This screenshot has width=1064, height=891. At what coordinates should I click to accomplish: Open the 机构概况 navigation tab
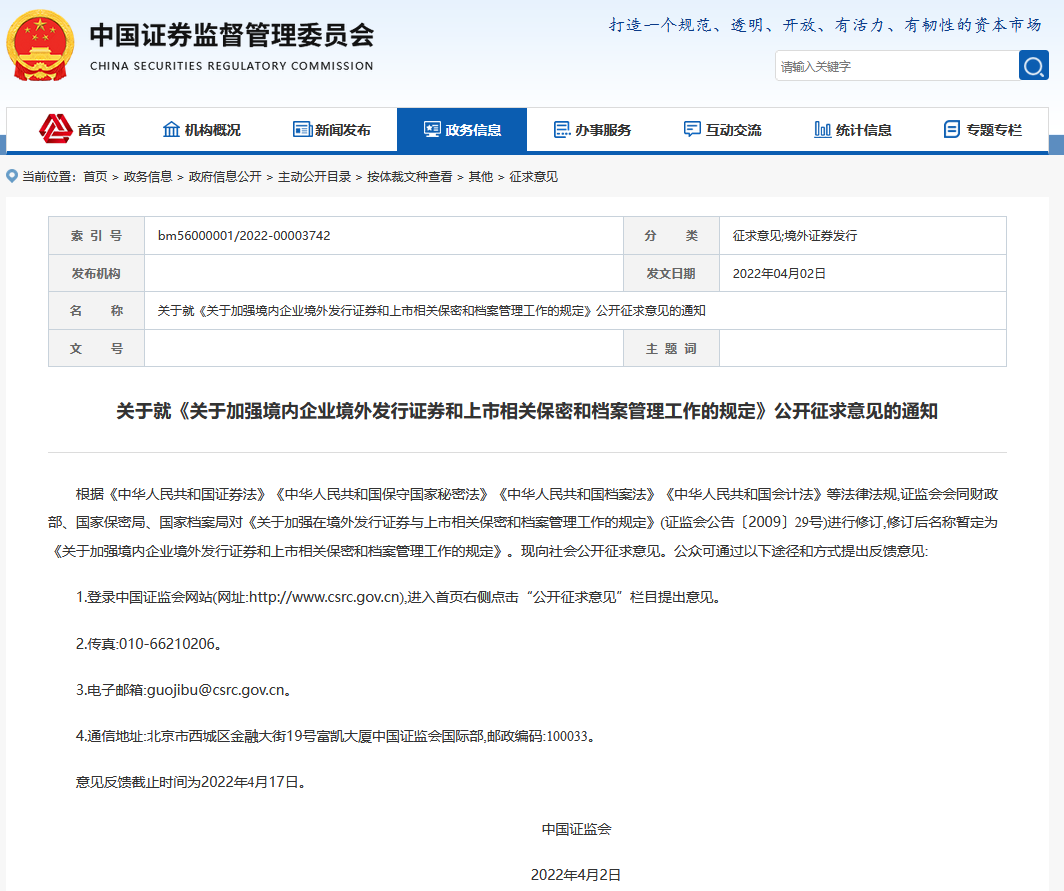point(202,129)
